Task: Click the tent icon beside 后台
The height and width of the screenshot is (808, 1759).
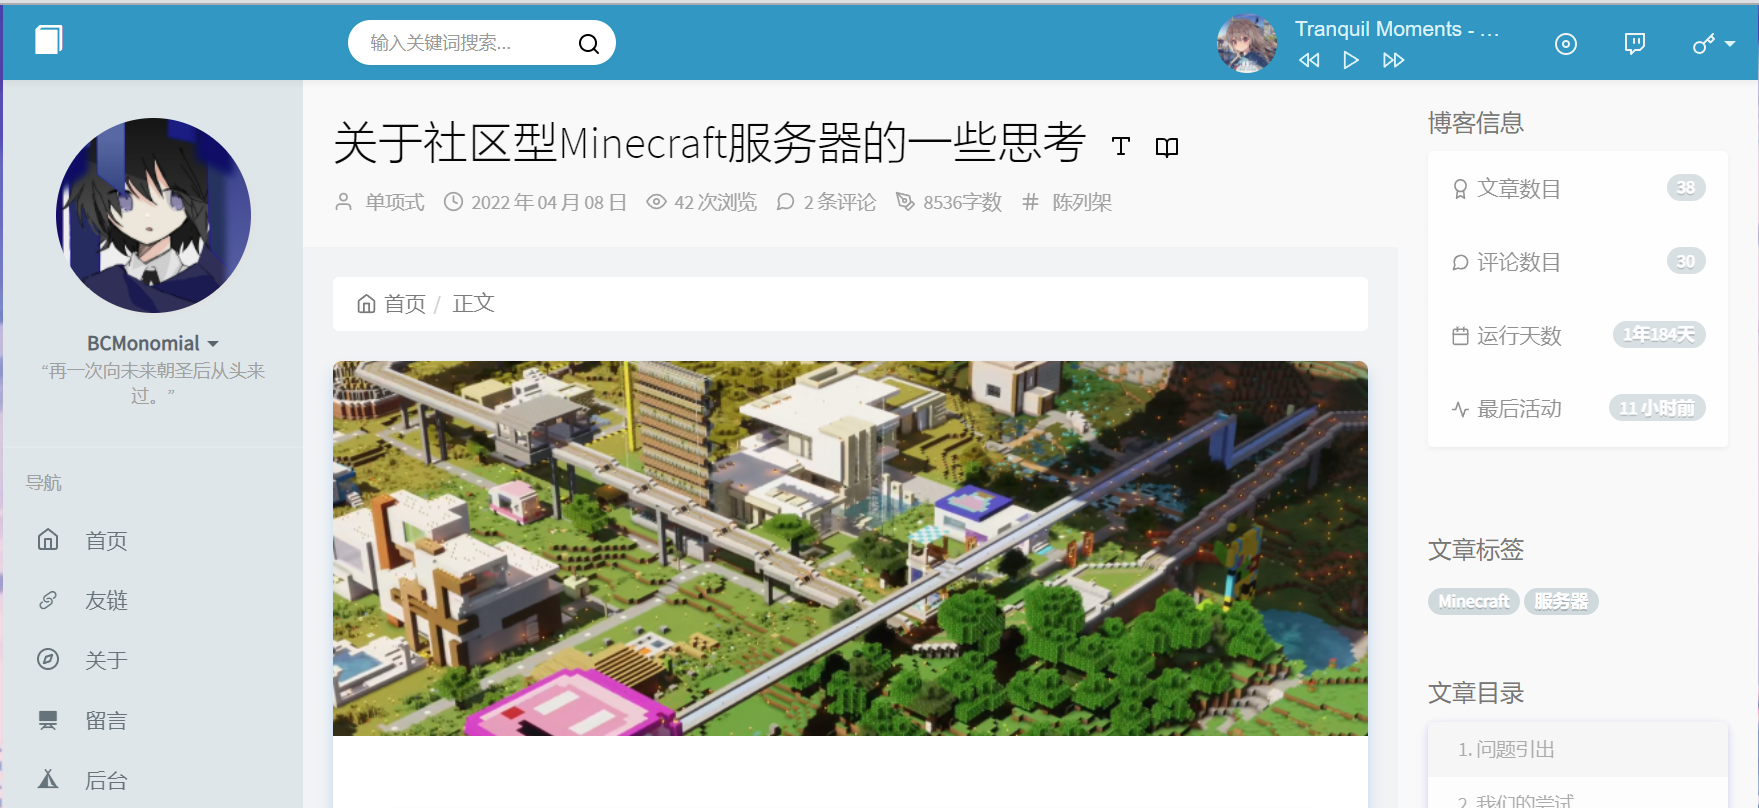Action: 48,779
